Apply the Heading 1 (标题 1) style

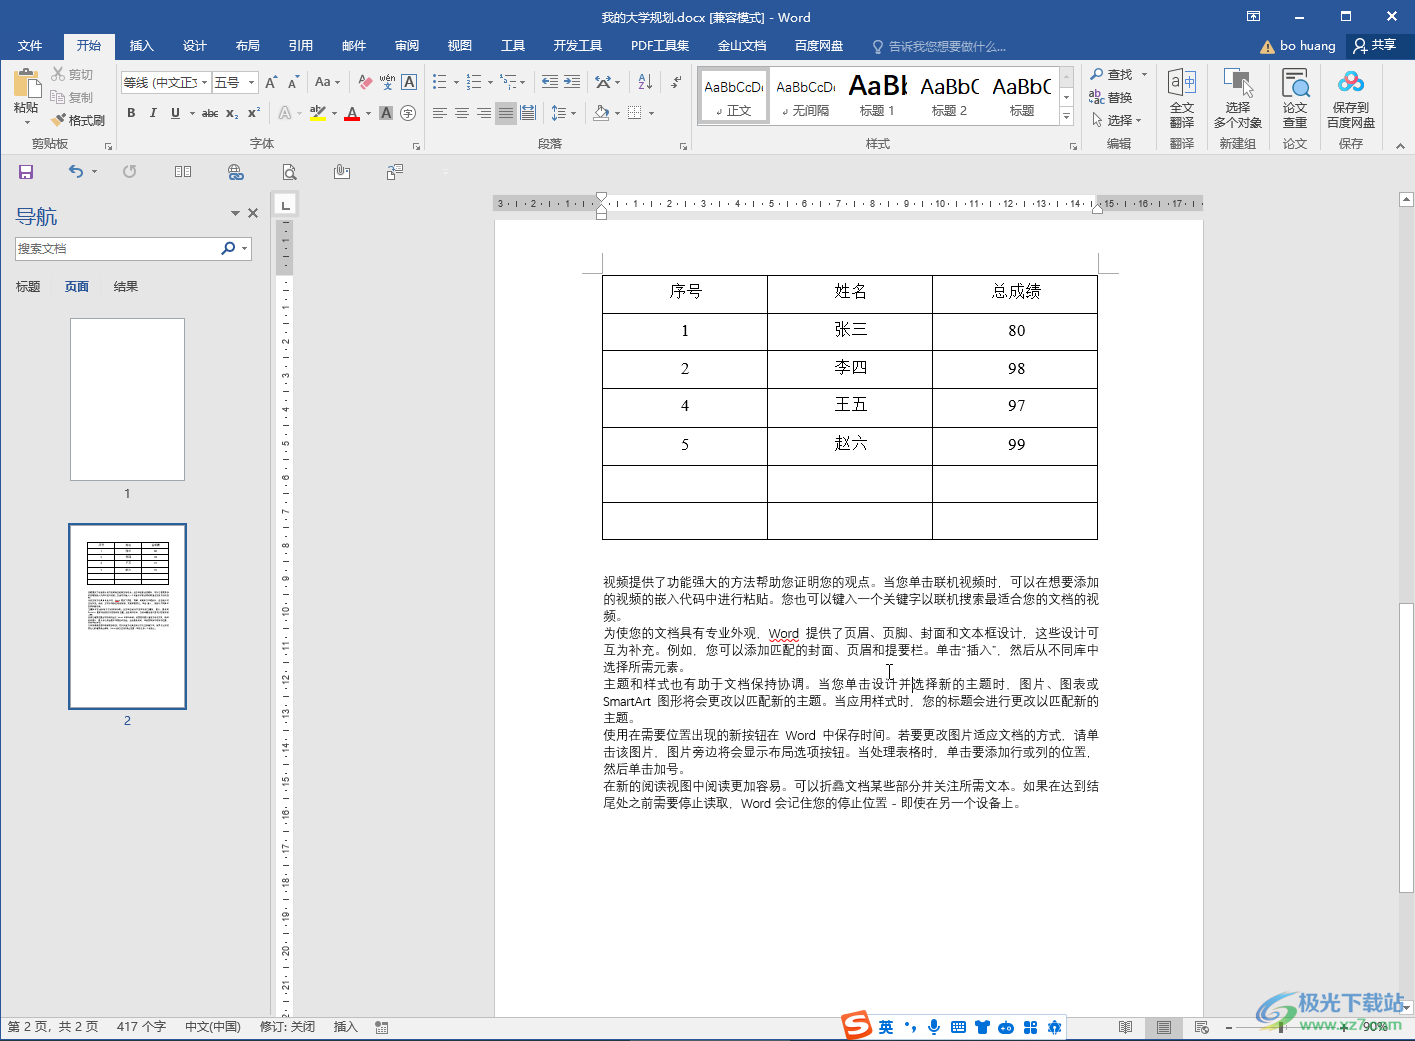[877, 97]
